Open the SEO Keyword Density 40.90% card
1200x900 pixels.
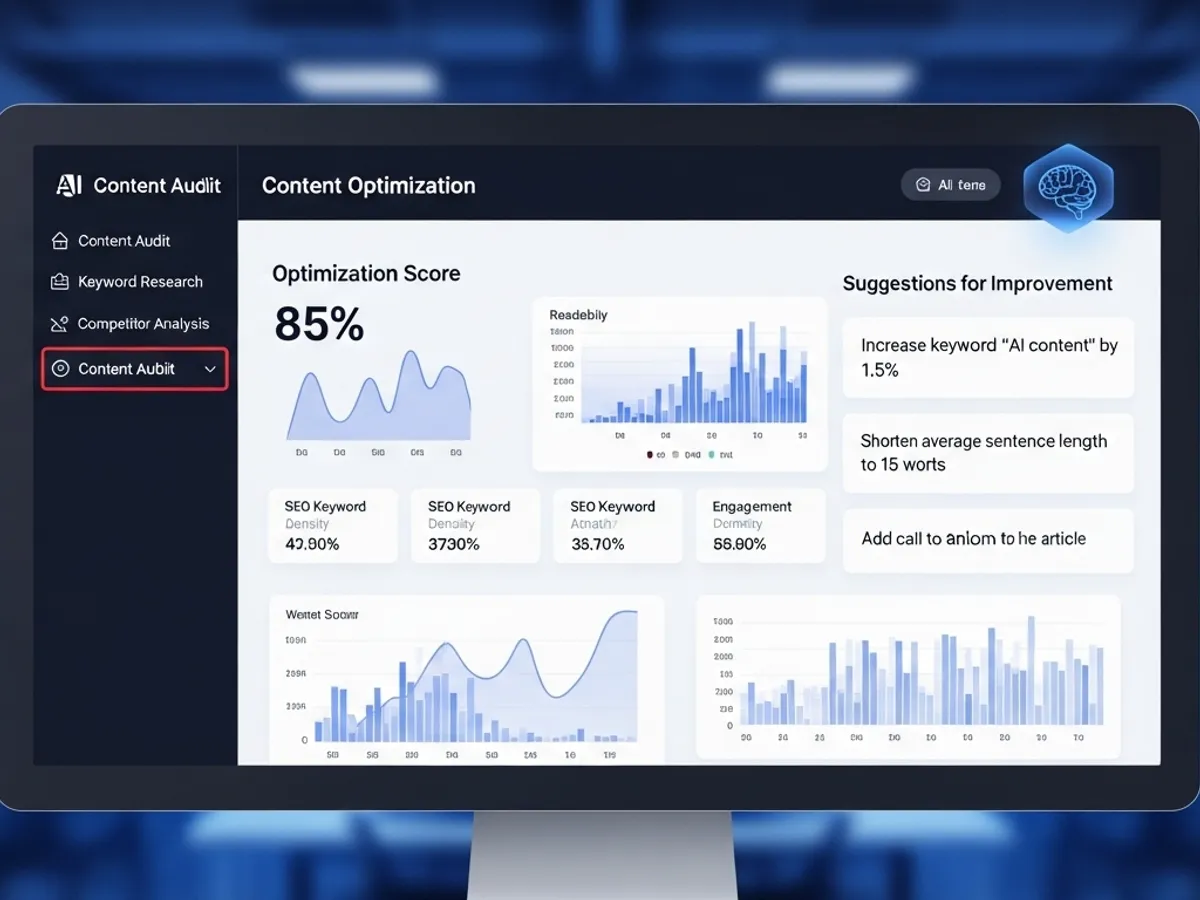(333, 525)
